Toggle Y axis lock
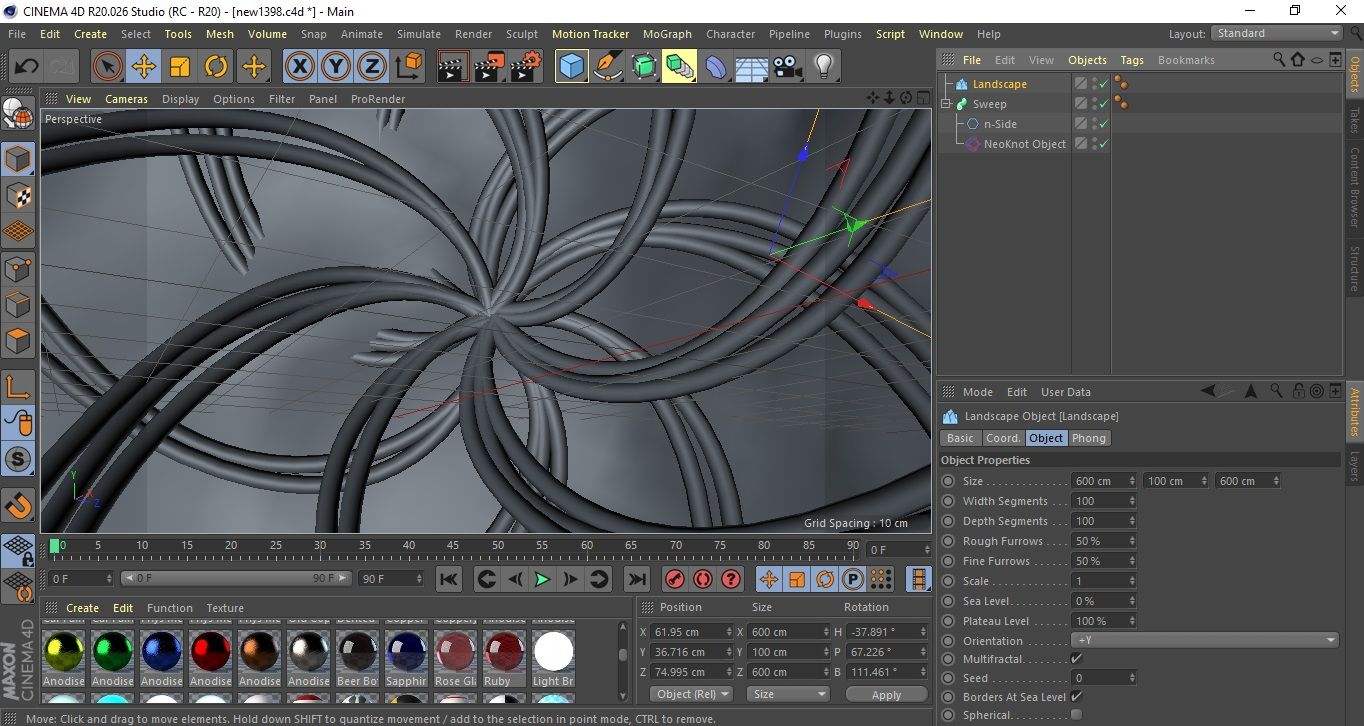The height and width of the screenshot is (726, 1364). click(x=336, y=67)
